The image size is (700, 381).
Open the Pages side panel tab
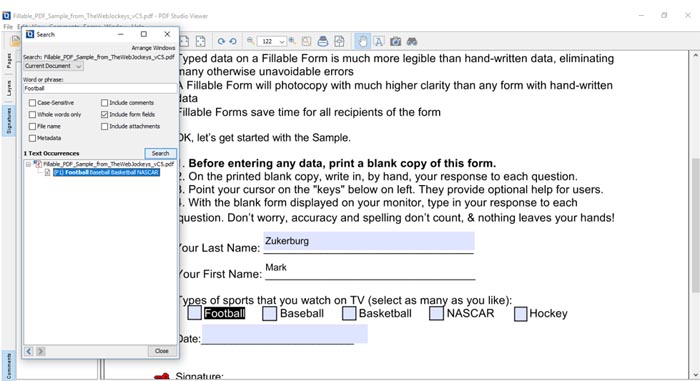8,60
